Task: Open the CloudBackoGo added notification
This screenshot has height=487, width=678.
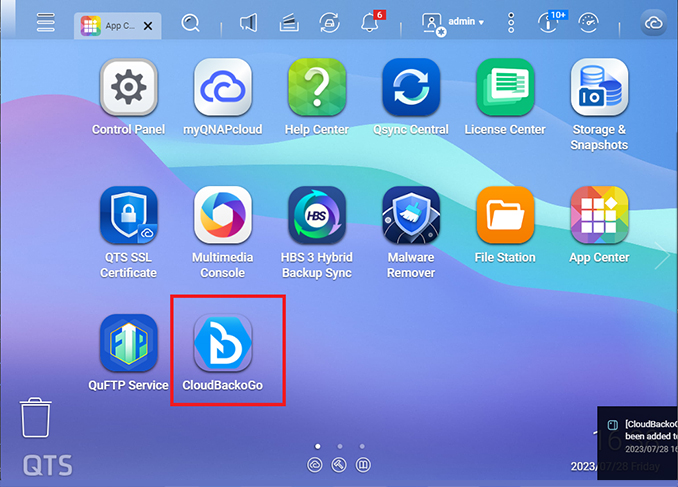Action: pos(637,442)
